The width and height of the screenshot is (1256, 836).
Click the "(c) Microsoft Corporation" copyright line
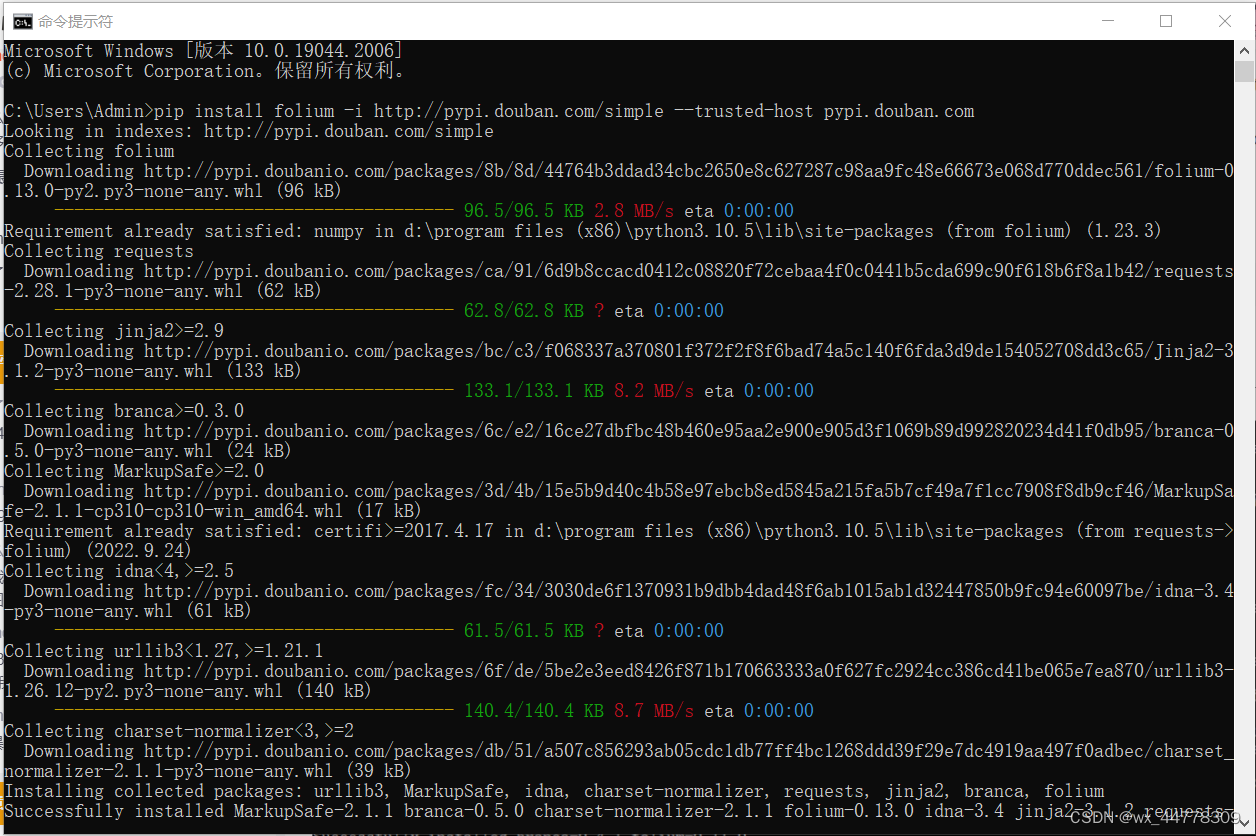pos(204,71)
